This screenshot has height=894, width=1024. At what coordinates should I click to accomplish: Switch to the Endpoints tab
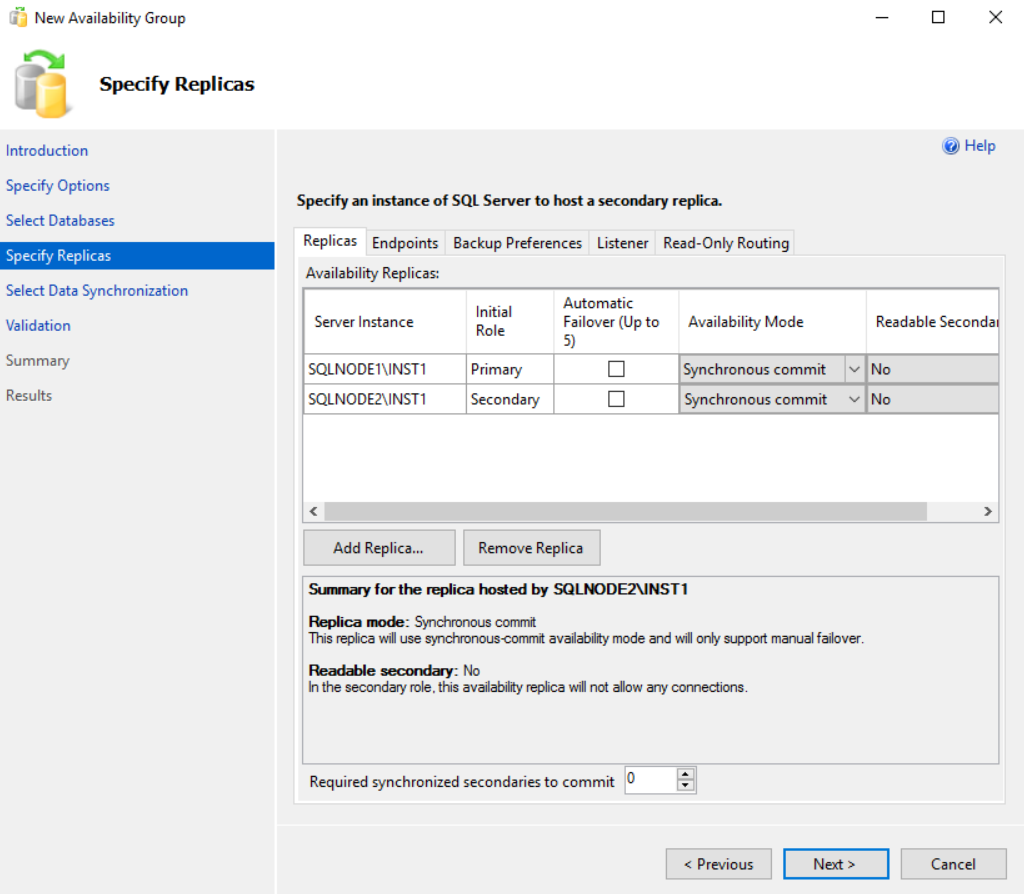tap(404, 242)
